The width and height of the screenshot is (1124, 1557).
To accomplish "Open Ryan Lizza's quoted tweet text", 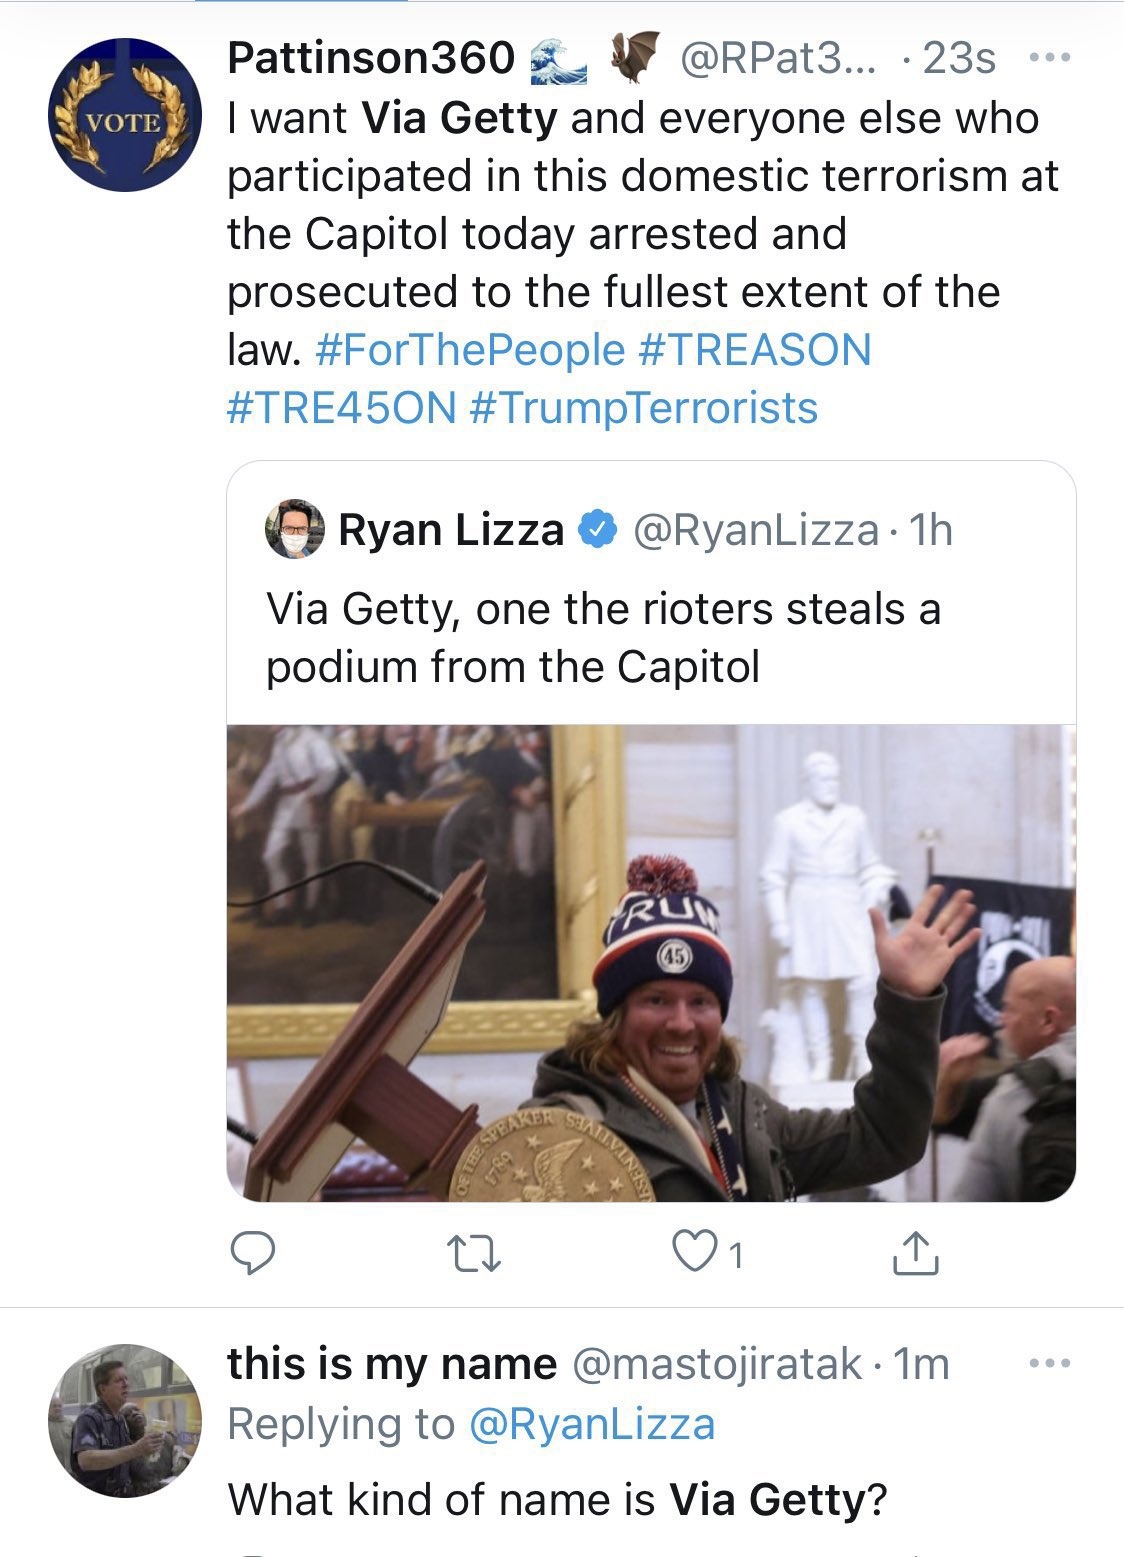I will [x=603, y=637].
